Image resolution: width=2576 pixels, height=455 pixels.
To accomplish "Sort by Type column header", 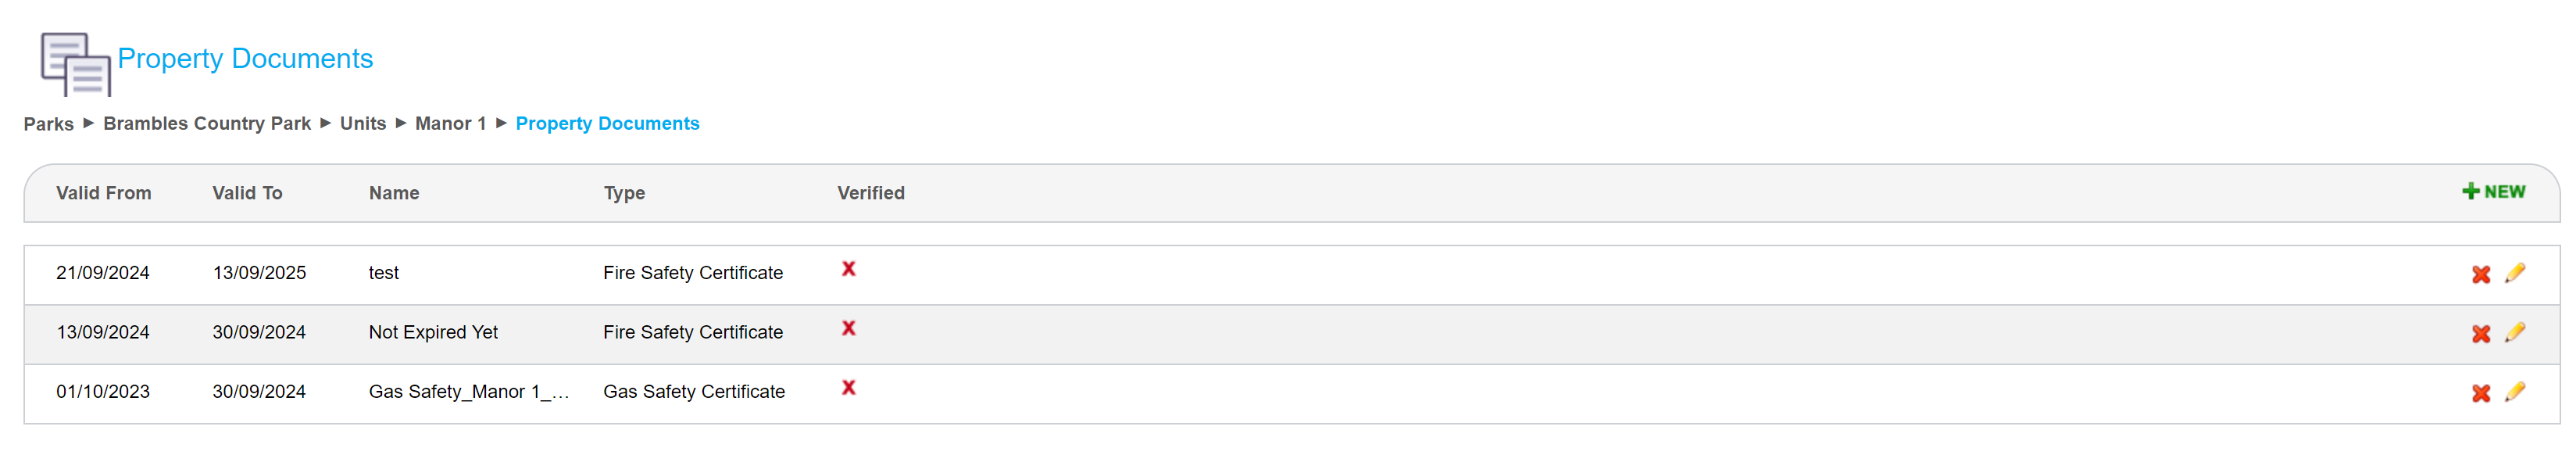I will [x=624, y=193].
